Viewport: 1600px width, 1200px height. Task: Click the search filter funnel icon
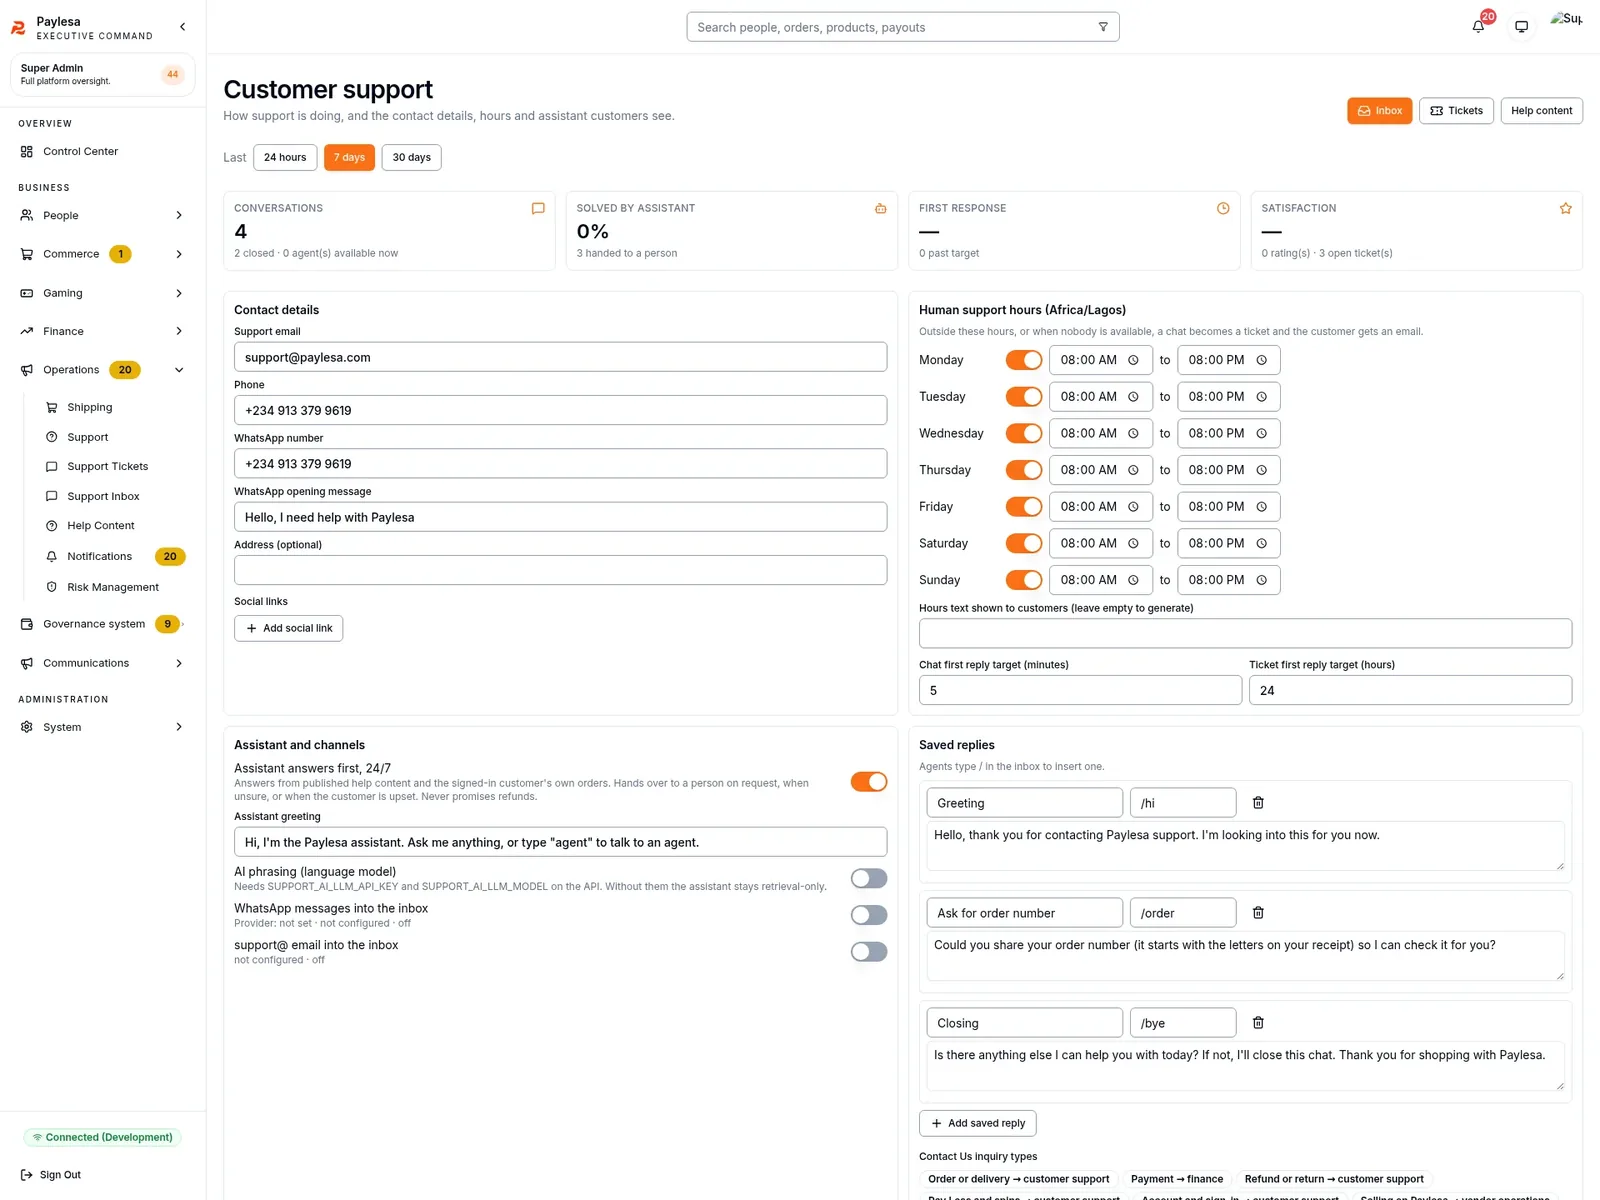[1103, 27]
